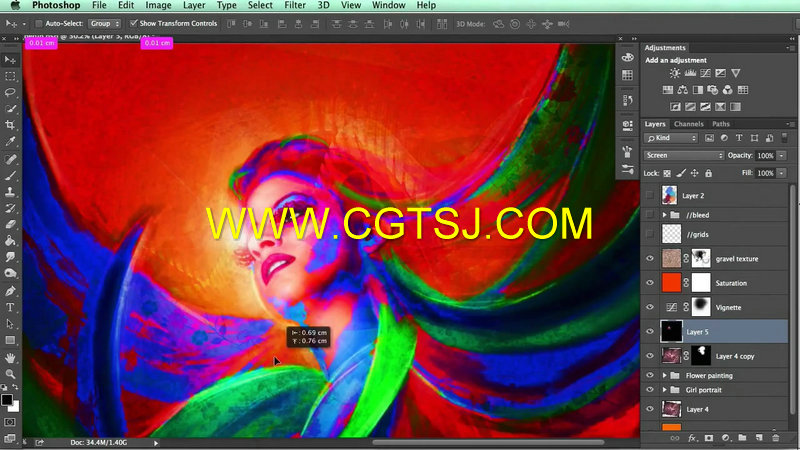Viewport: 800px width, 450px height.
Task: Toggle the Auto-Select checkbox
Action: tap(38, 23)
